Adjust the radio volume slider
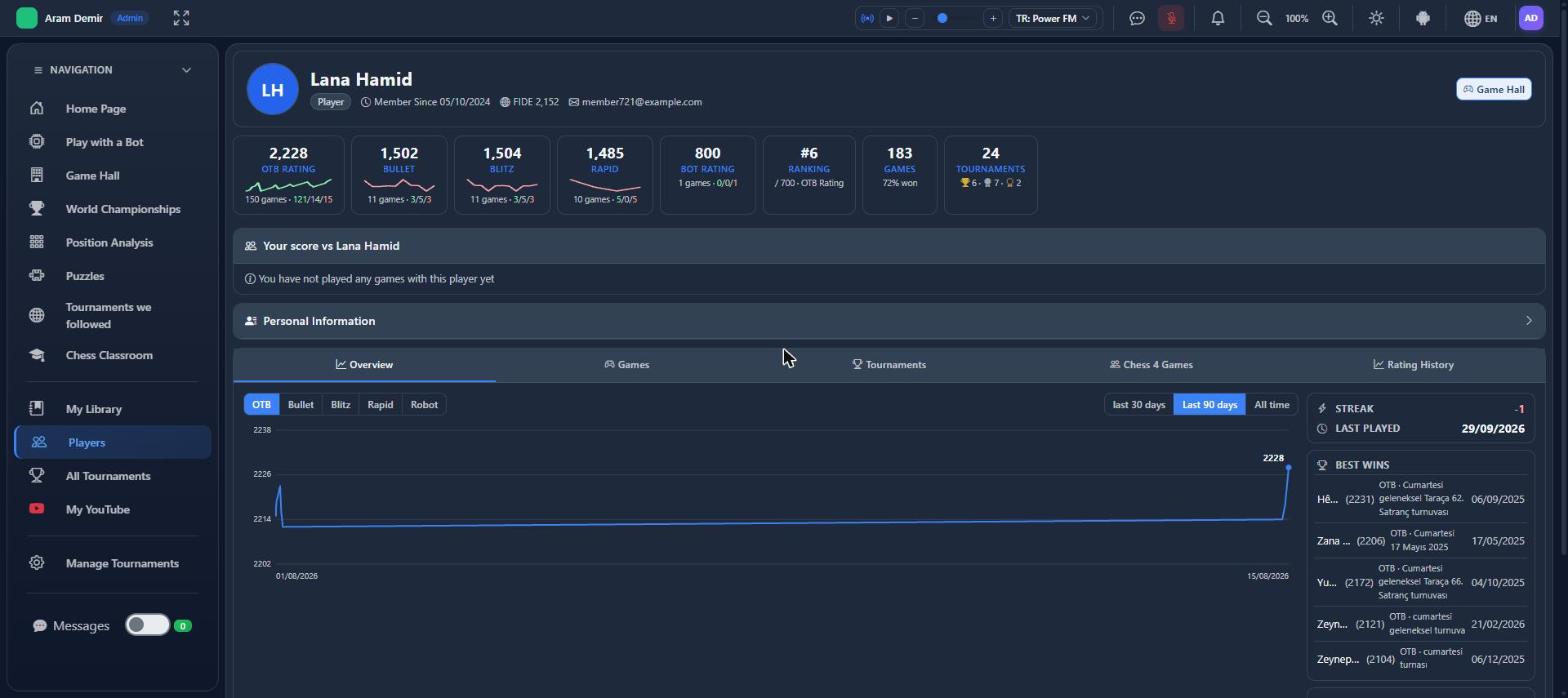This screenshot has height=698, width=1568. (953, 18)
